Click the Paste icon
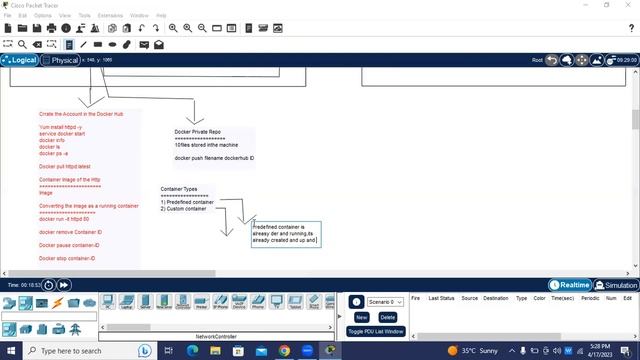640x360 pixels. coord(127,28)
